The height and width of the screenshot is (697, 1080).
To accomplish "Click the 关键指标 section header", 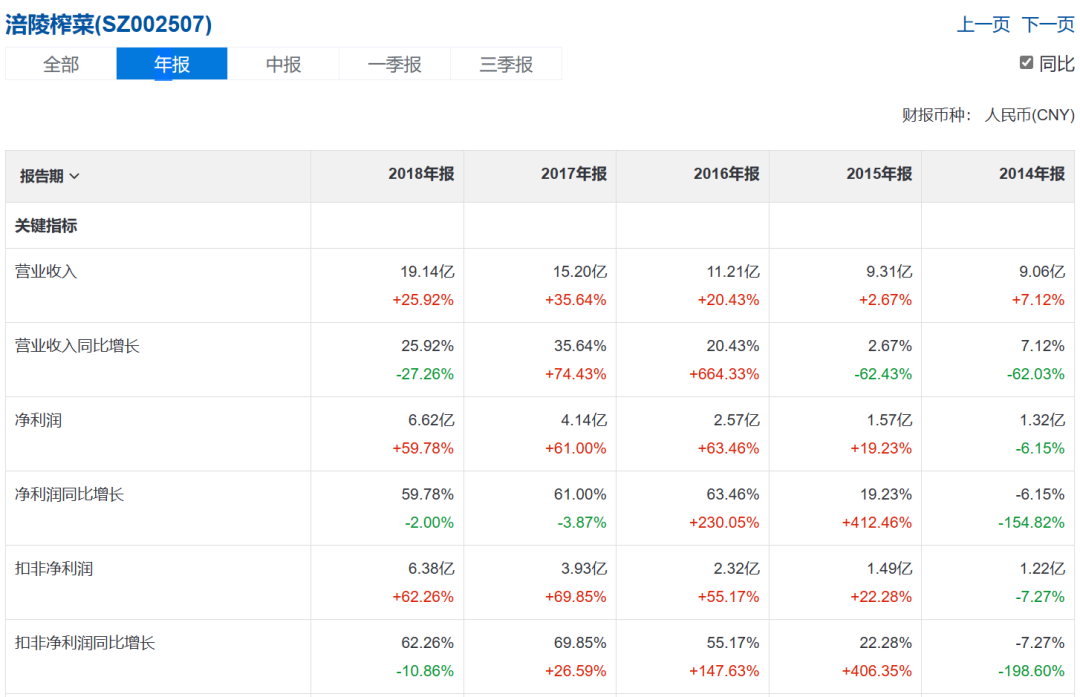I will [x=46, y=226].
